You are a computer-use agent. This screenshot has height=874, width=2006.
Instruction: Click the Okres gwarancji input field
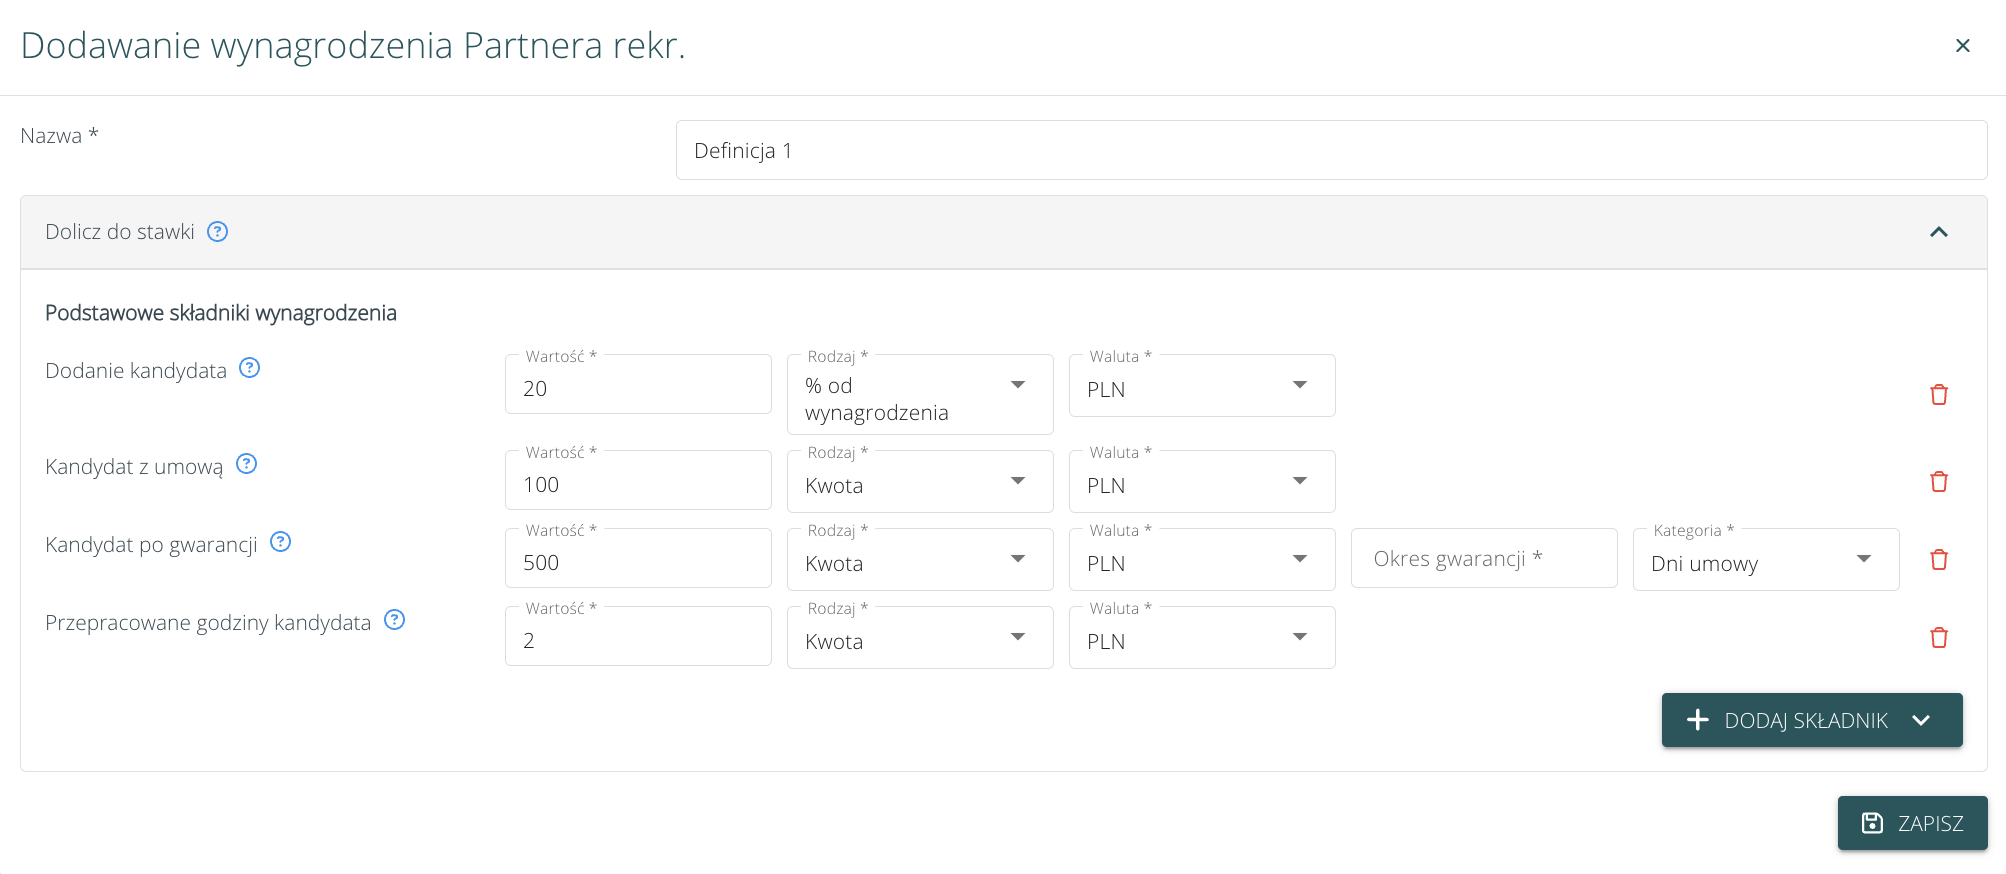click(1483, 559)
